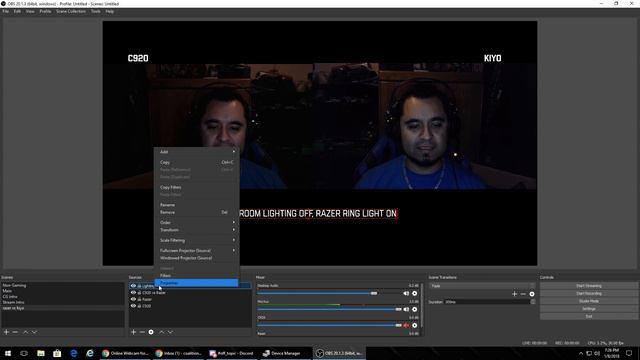This screenshot has width=640, height=360.
Task: Click lock icon on C920 source
Action: coord(139,306)
